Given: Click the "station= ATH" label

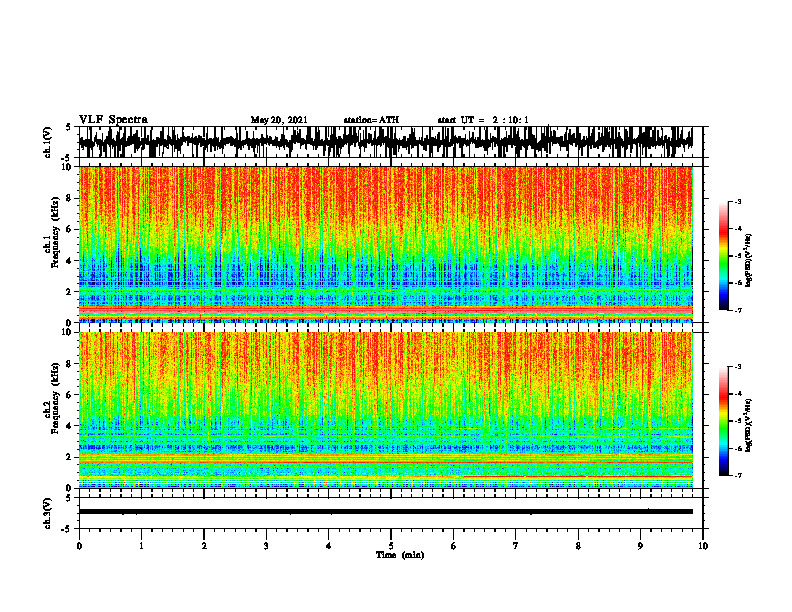Looking at the screenshot, I should tap(371, 120).
